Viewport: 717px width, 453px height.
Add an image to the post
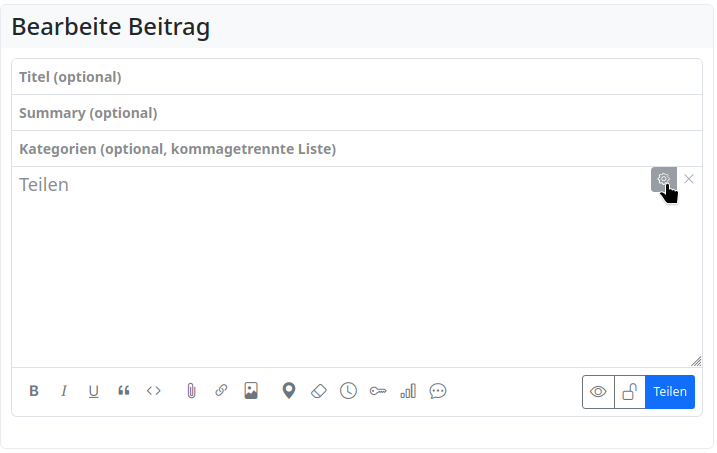[251, 391]
